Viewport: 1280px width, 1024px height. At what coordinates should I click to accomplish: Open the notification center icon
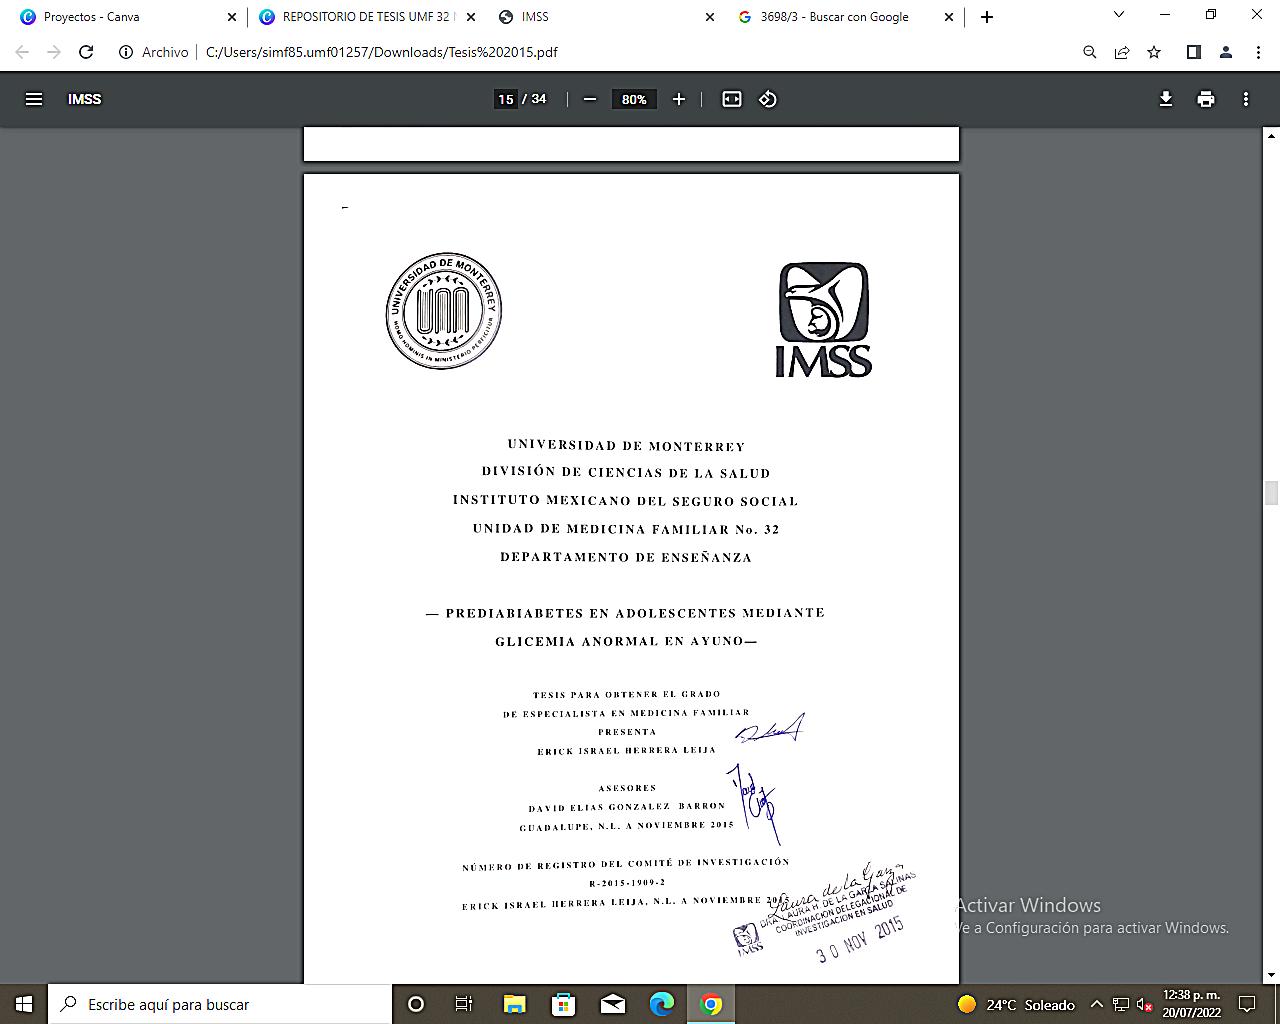[1247, 1004]
